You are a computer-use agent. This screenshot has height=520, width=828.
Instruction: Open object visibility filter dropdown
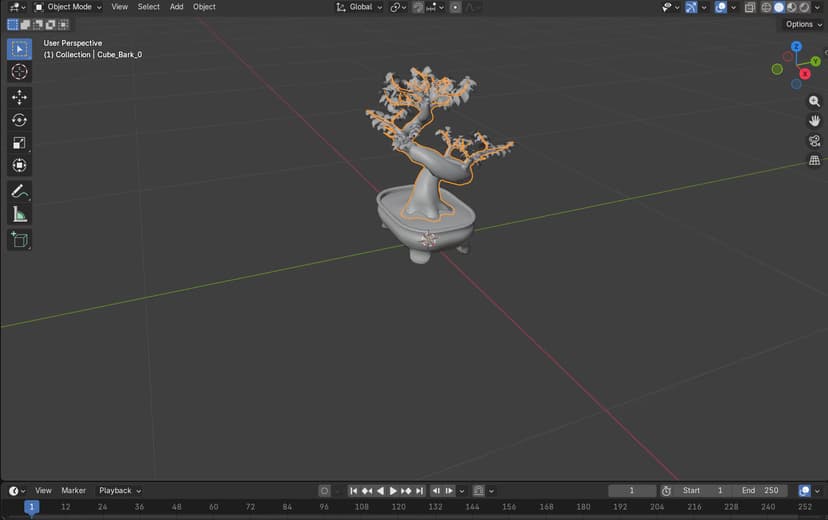[x=671, y=7]
